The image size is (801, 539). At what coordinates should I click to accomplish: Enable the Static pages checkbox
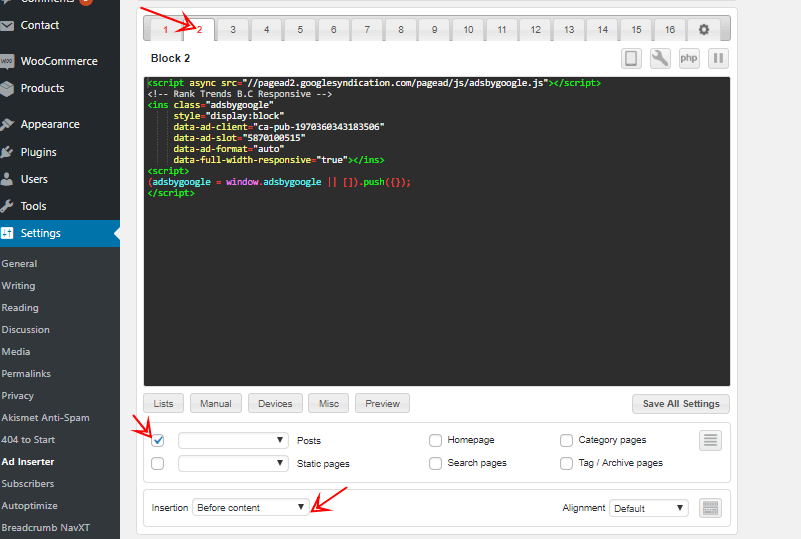click(x=158, y=463)
